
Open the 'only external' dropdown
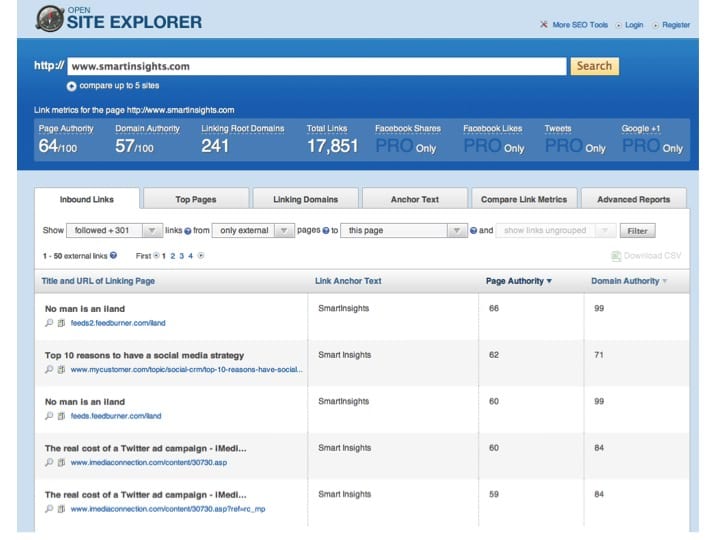click(252, 231)
